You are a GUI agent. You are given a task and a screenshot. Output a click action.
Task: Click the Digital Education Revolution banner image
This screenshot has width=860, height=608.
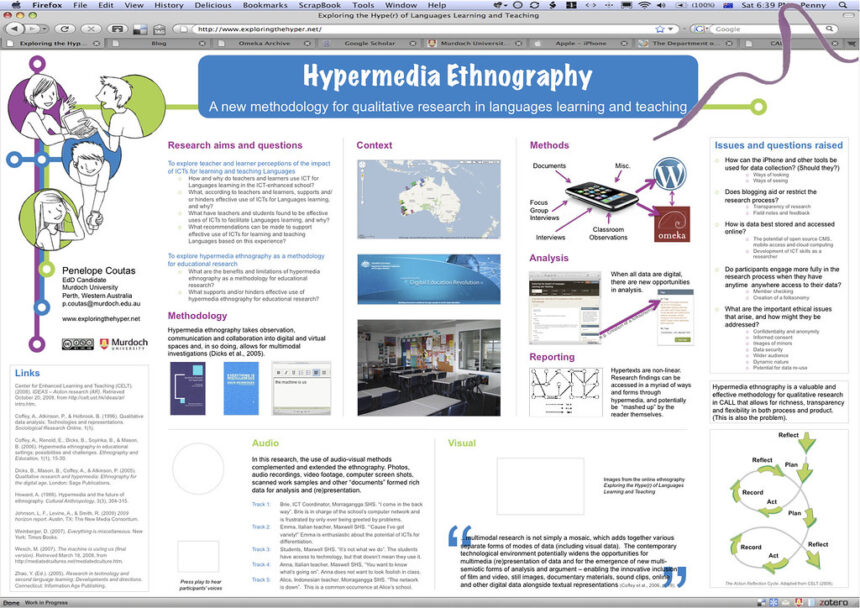pyautogui.click(x=429, y=279)
